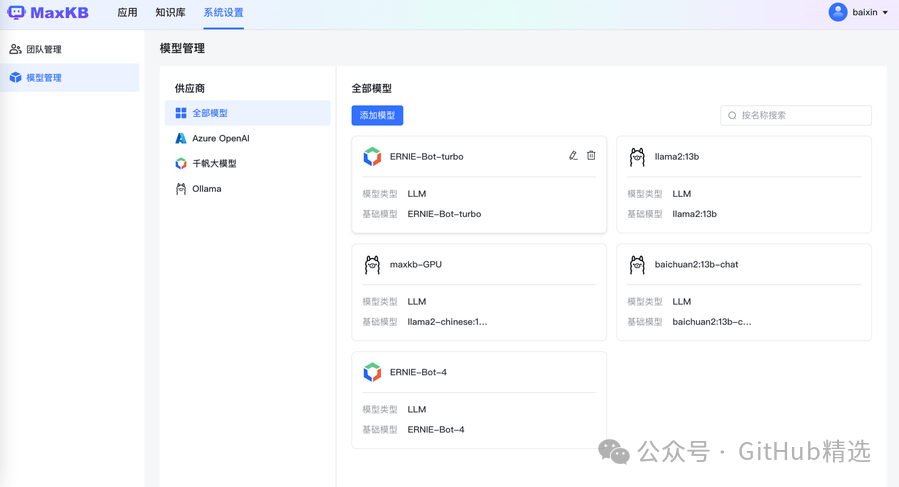Click the Ollama llama icon in supplier list
899x487 pixels.
tap(181, 189)
